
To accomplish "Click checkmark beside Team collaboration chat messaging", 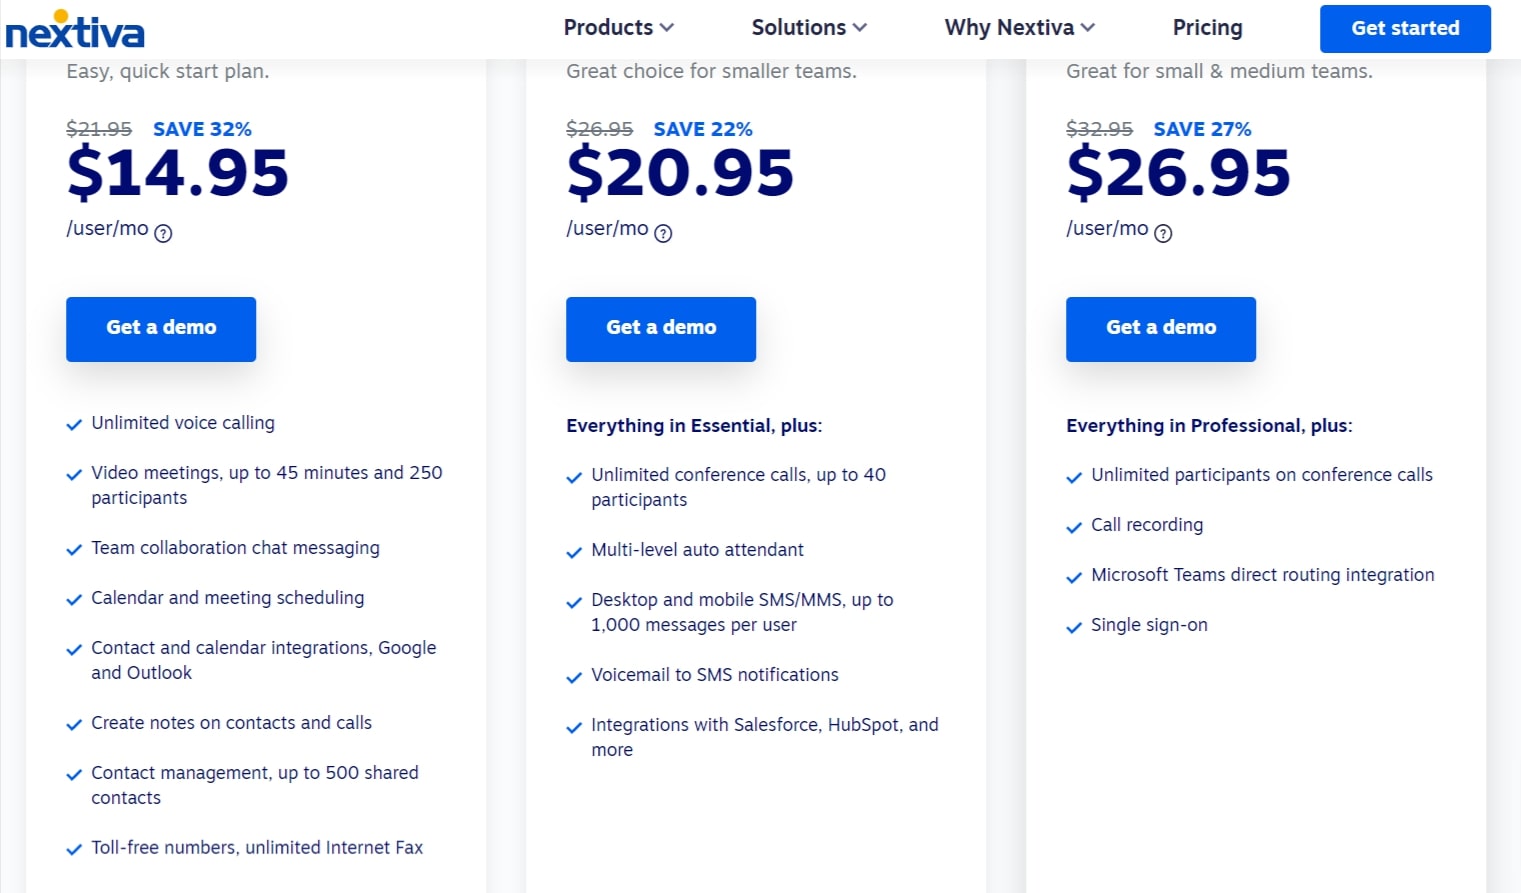I will click(x=74, y=550).
